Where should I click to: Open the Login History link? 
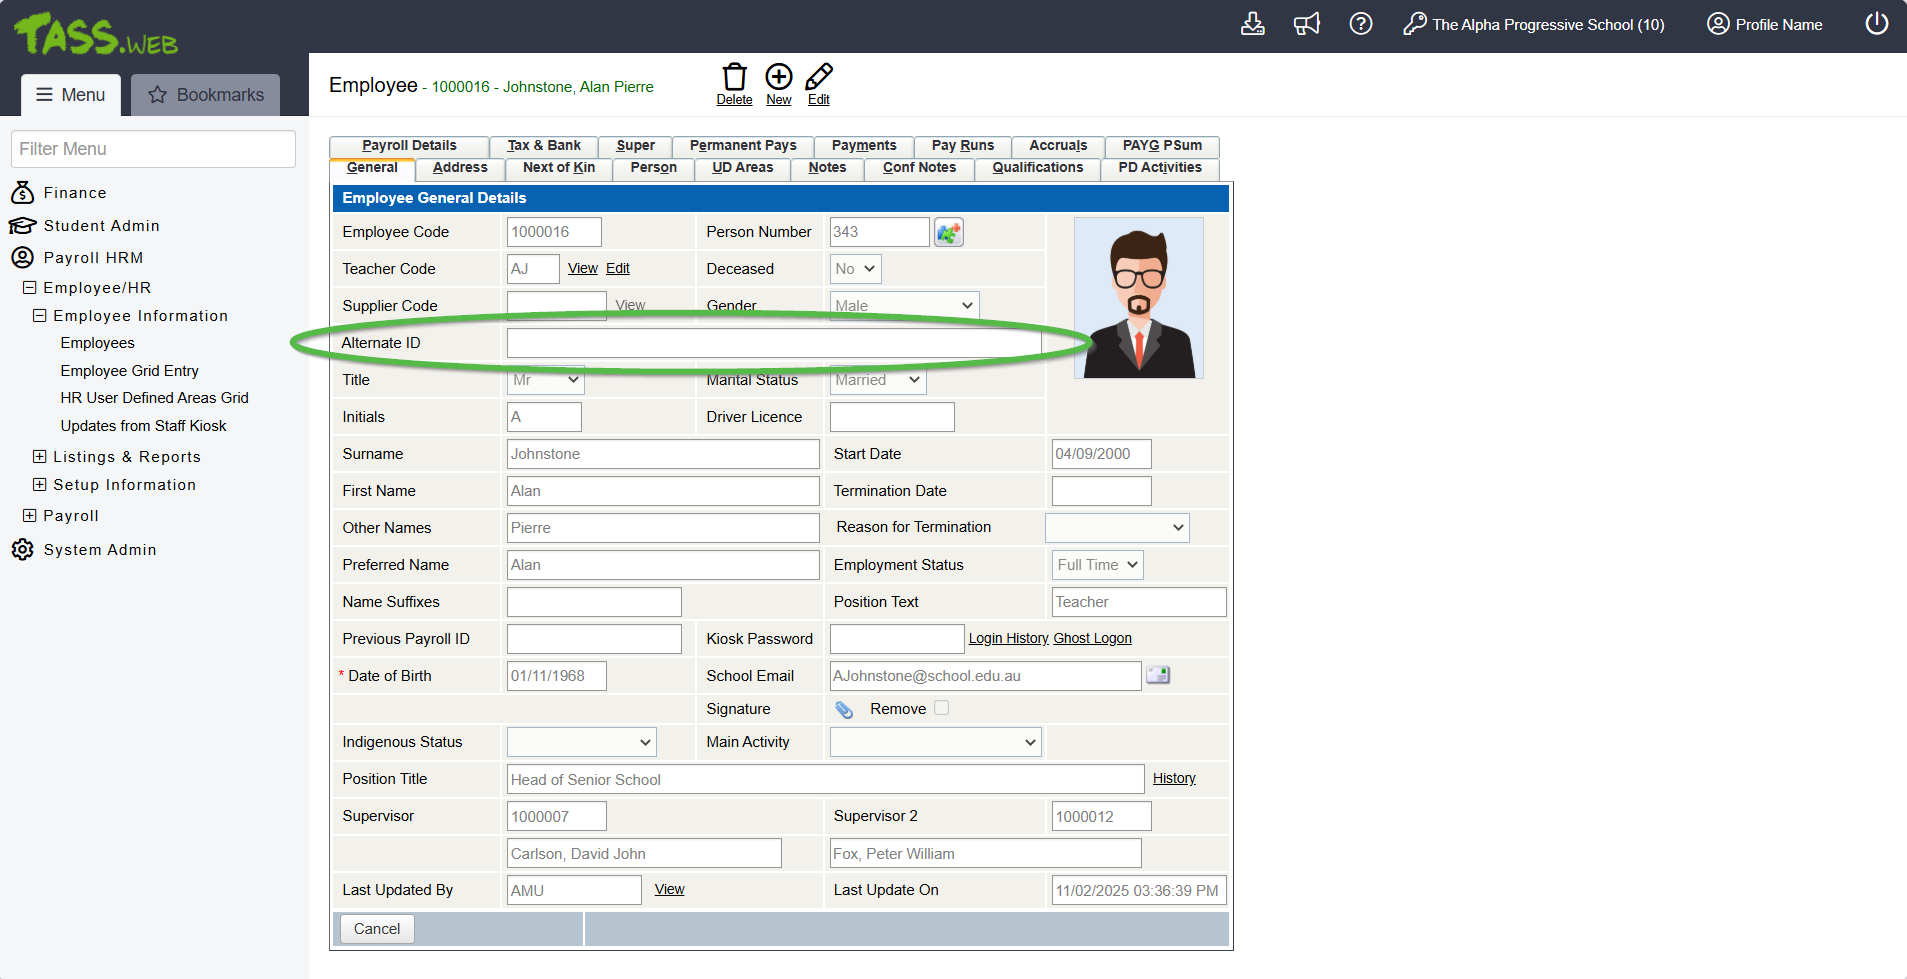tap(1008, 639)
